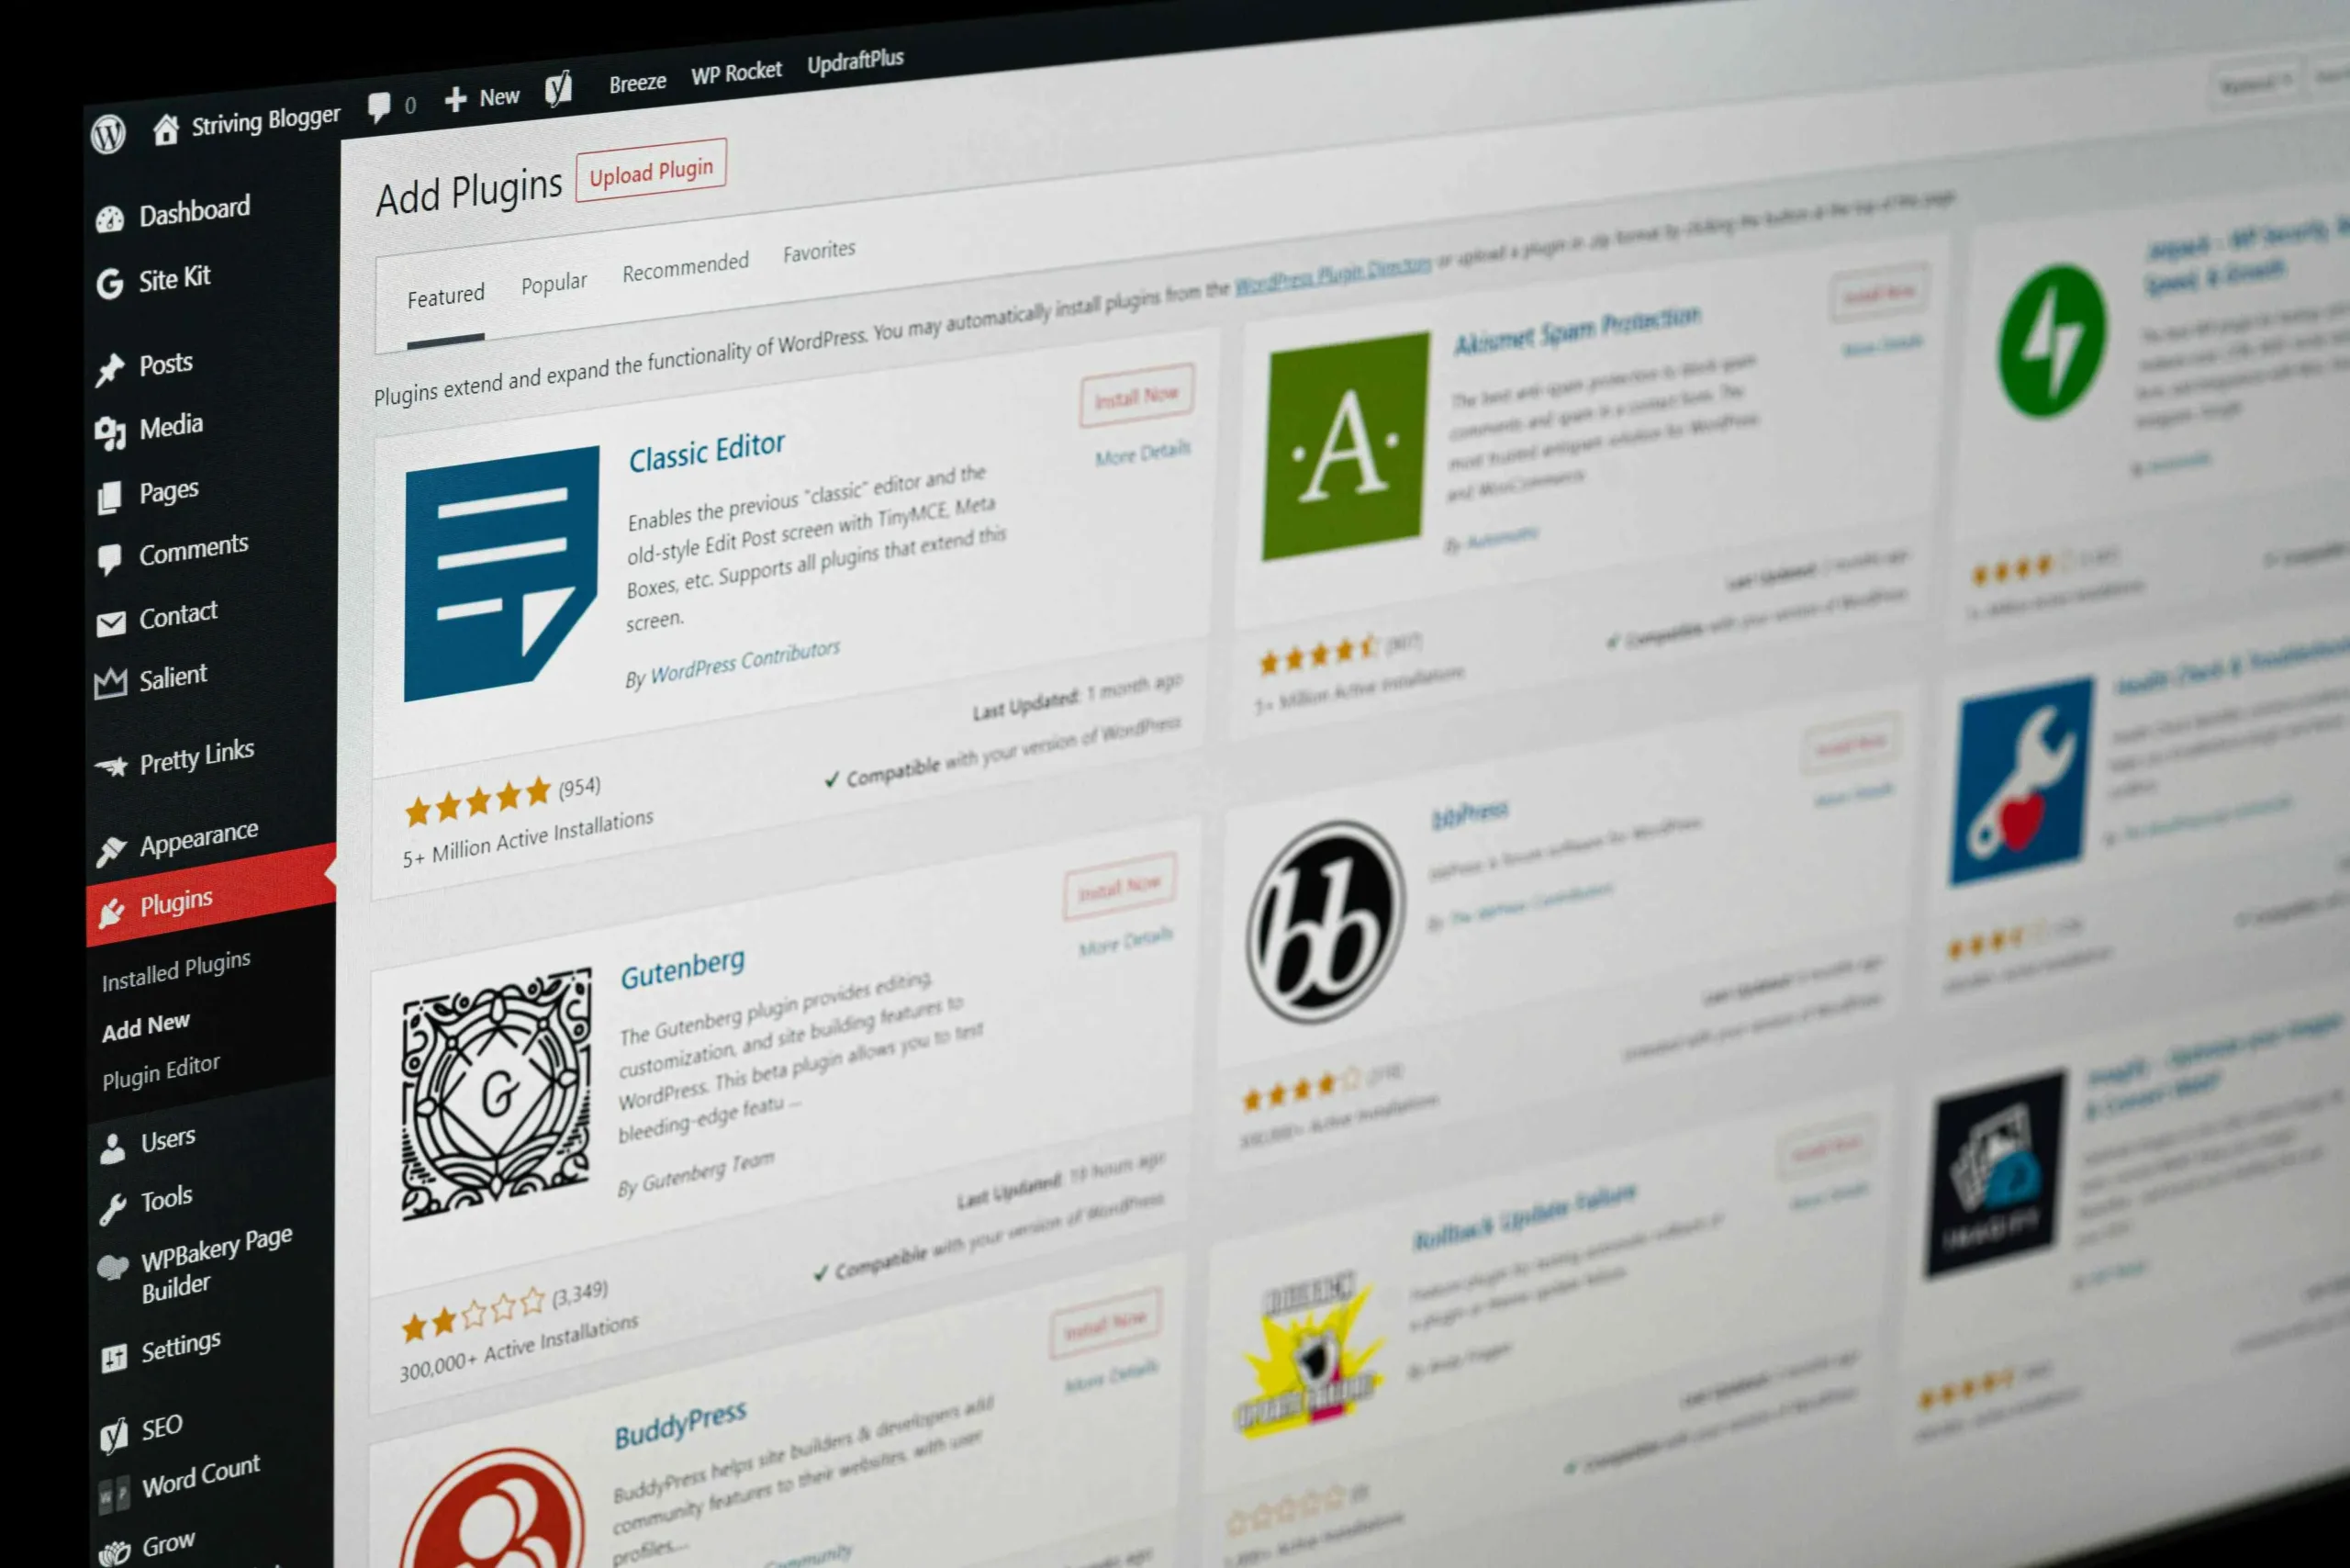Click Upload Plugin button

coord(651,172)
